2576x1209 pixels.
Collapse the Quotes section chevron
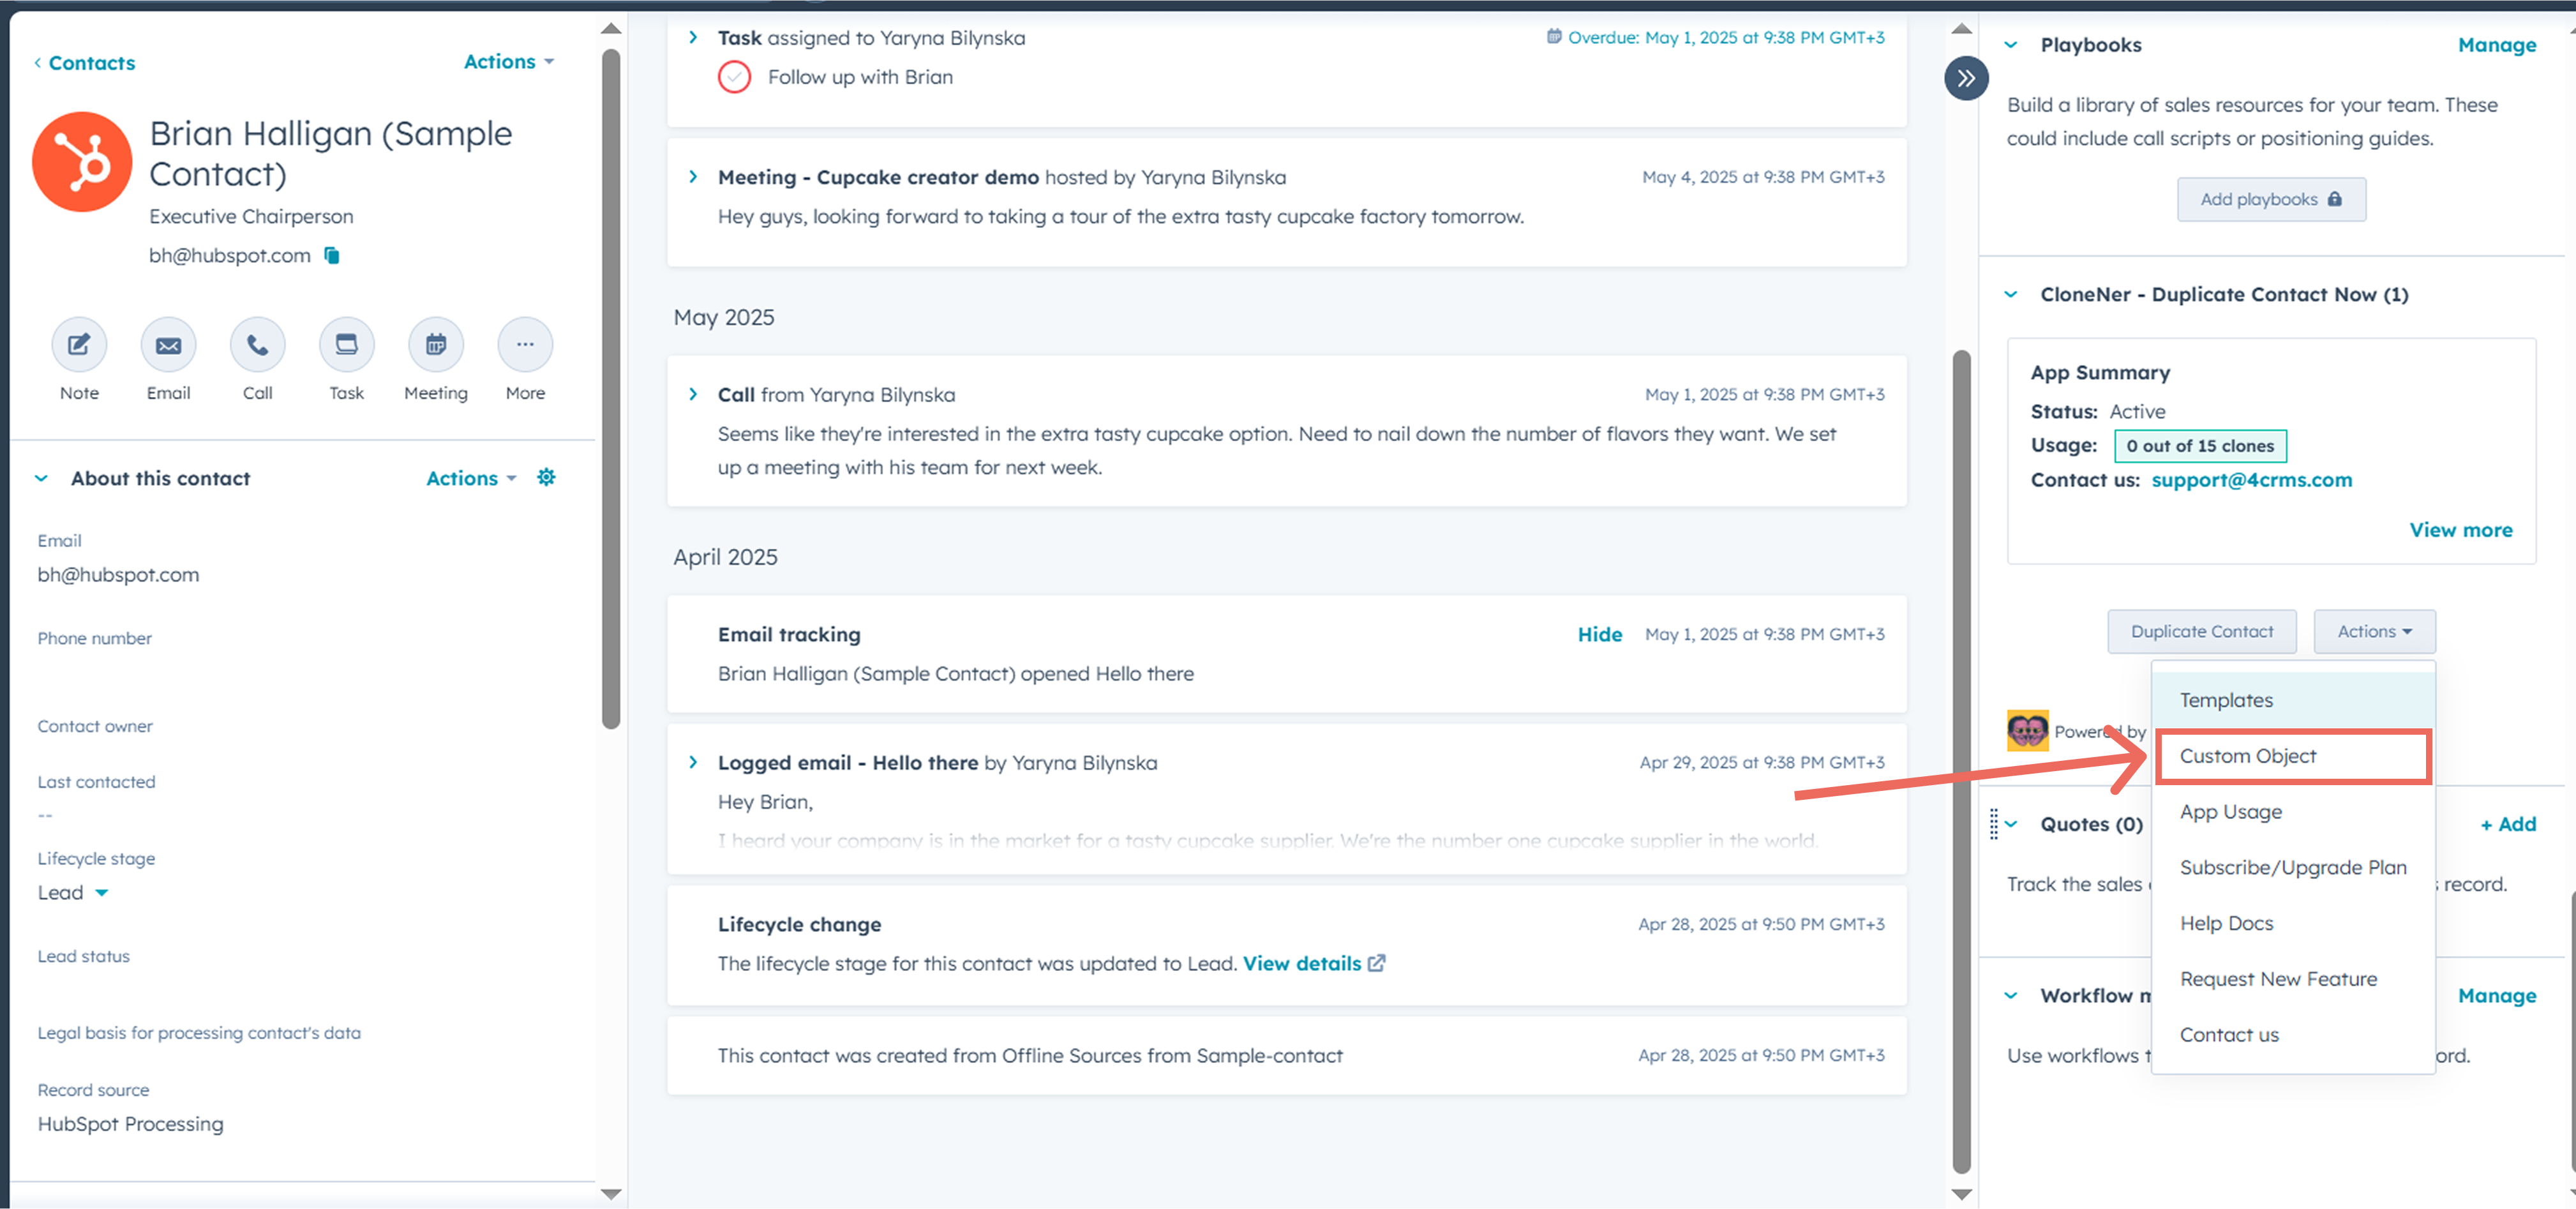(2011, 824)
